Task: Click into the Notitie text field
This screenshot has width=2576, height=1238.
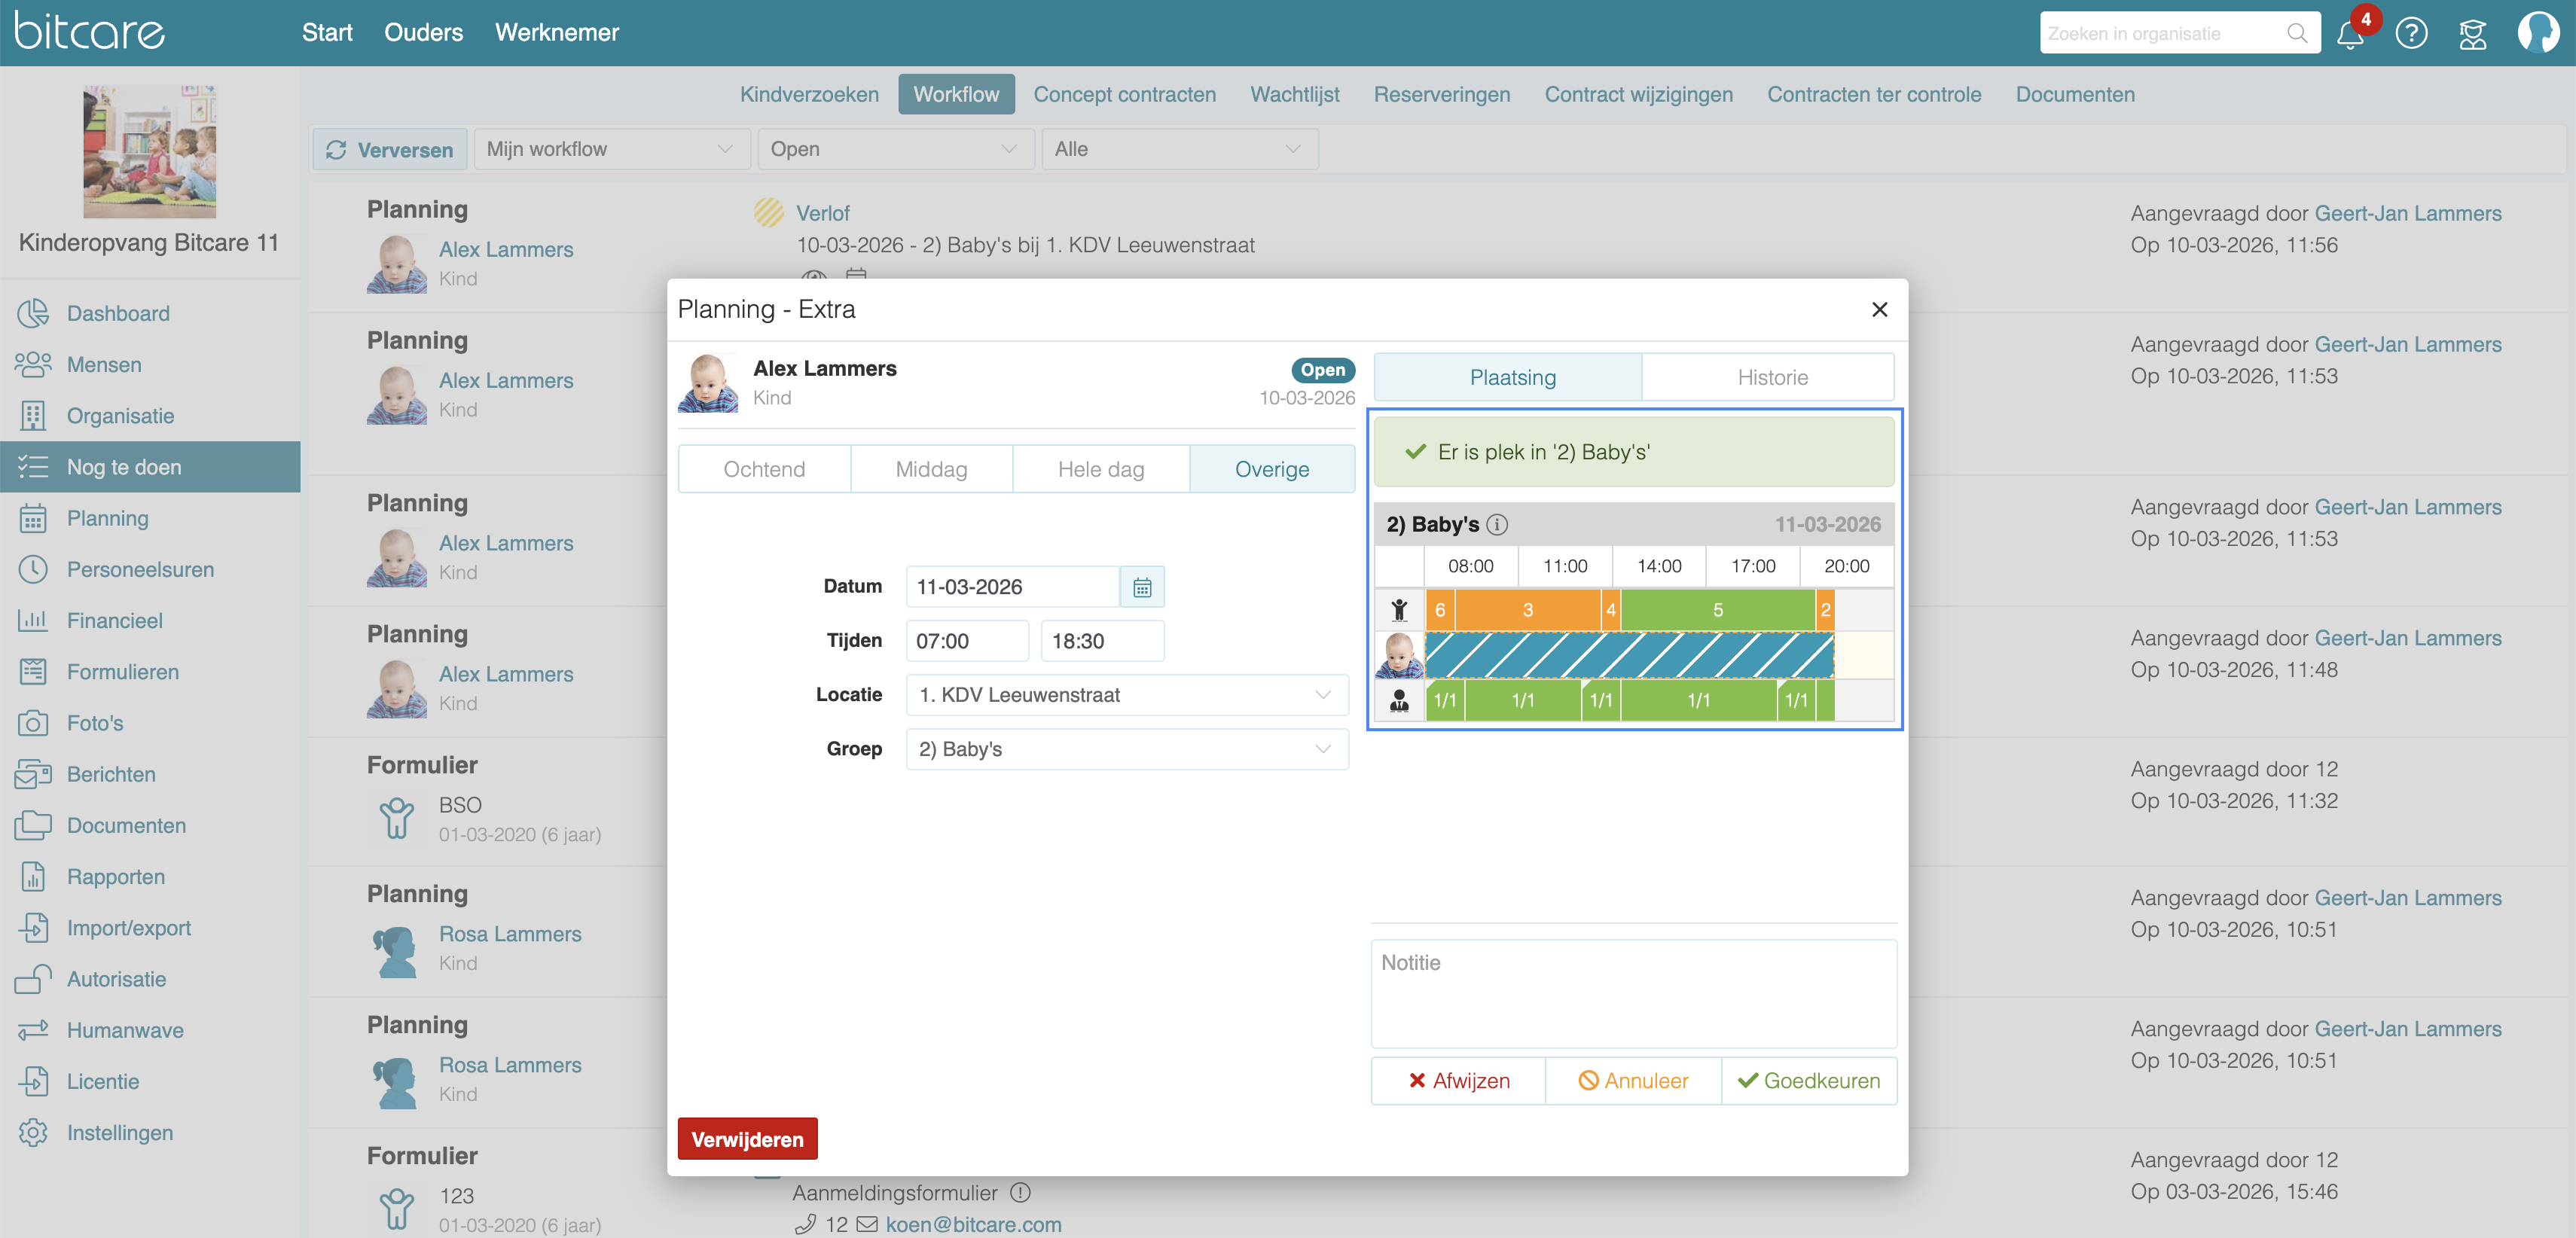Action: (x=1632, y=992)
